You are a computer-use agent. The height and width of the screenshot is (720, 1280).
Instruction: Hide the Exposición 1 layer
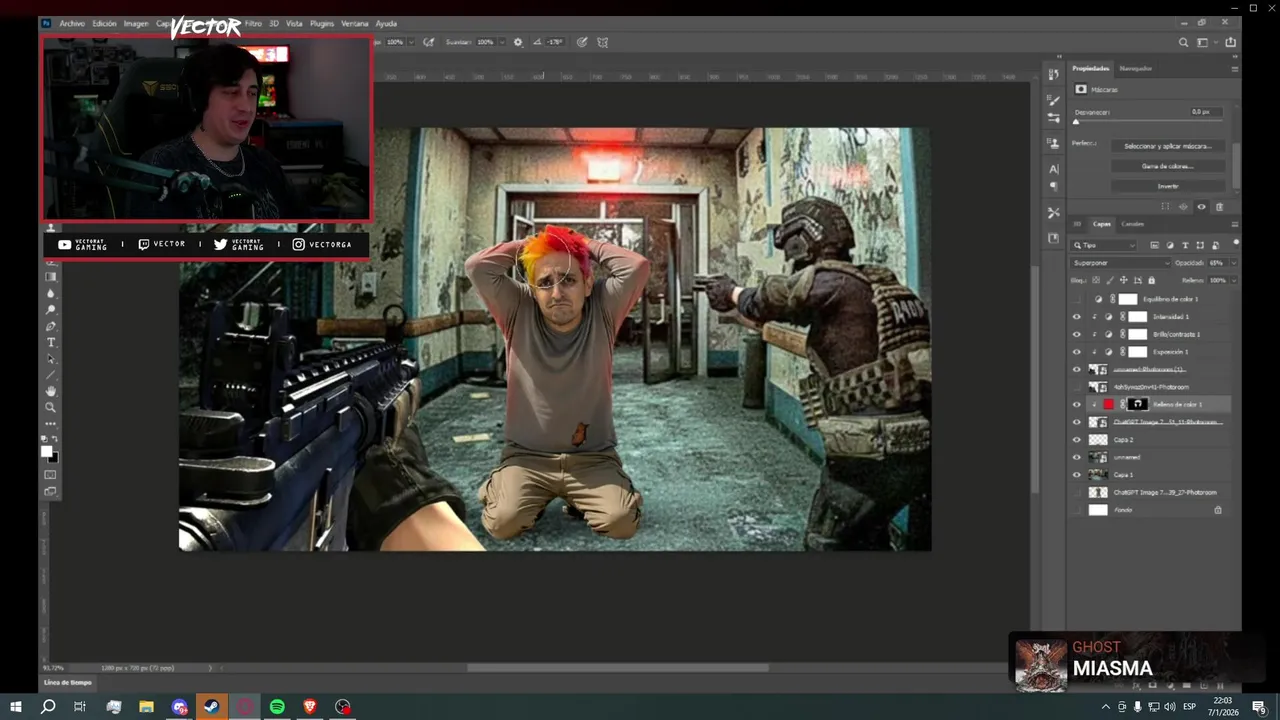click(1077, 352)
